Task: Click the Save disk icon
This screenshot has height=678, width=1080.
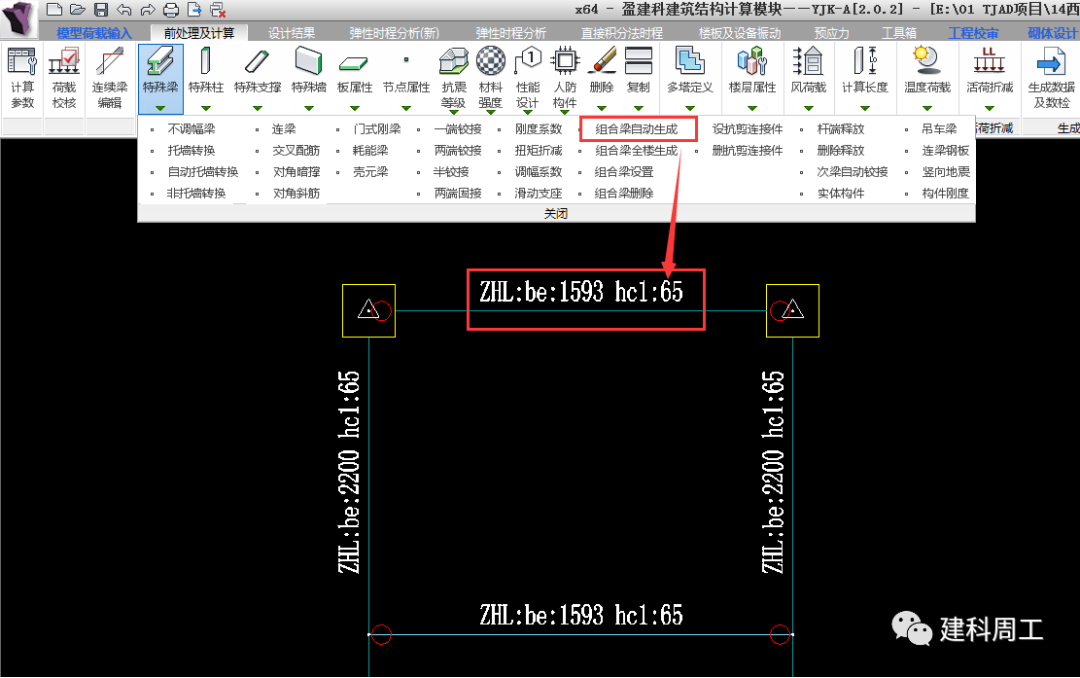Action: point(101,10)
